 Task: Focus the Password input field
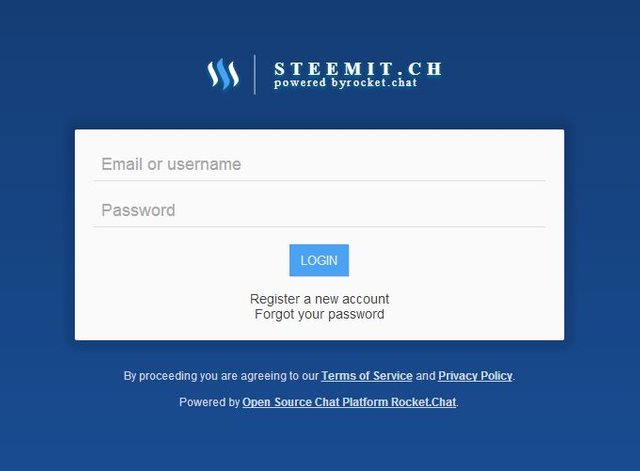pyautogui.click(x=319, y=210)
